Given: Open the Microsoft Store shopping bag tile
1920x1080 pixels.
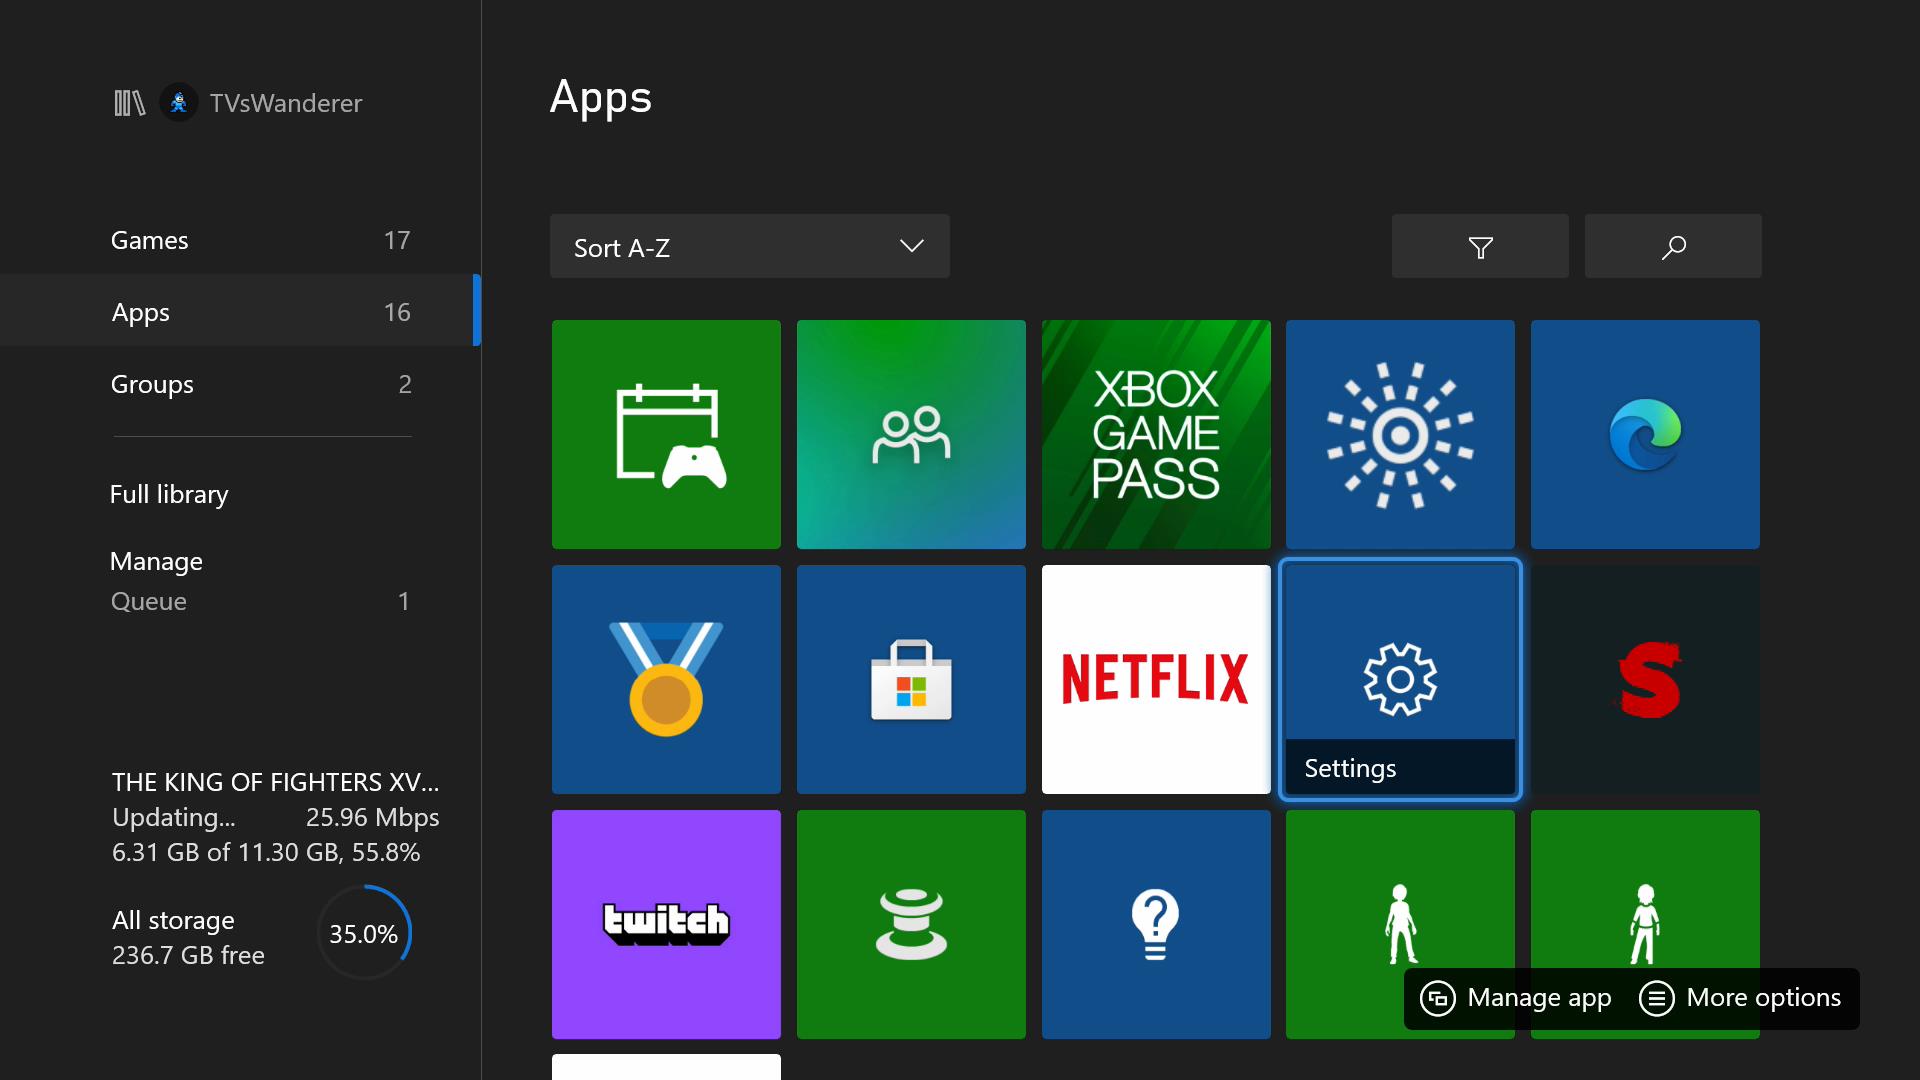Looking at the screenshot, I should pos(910,679).
